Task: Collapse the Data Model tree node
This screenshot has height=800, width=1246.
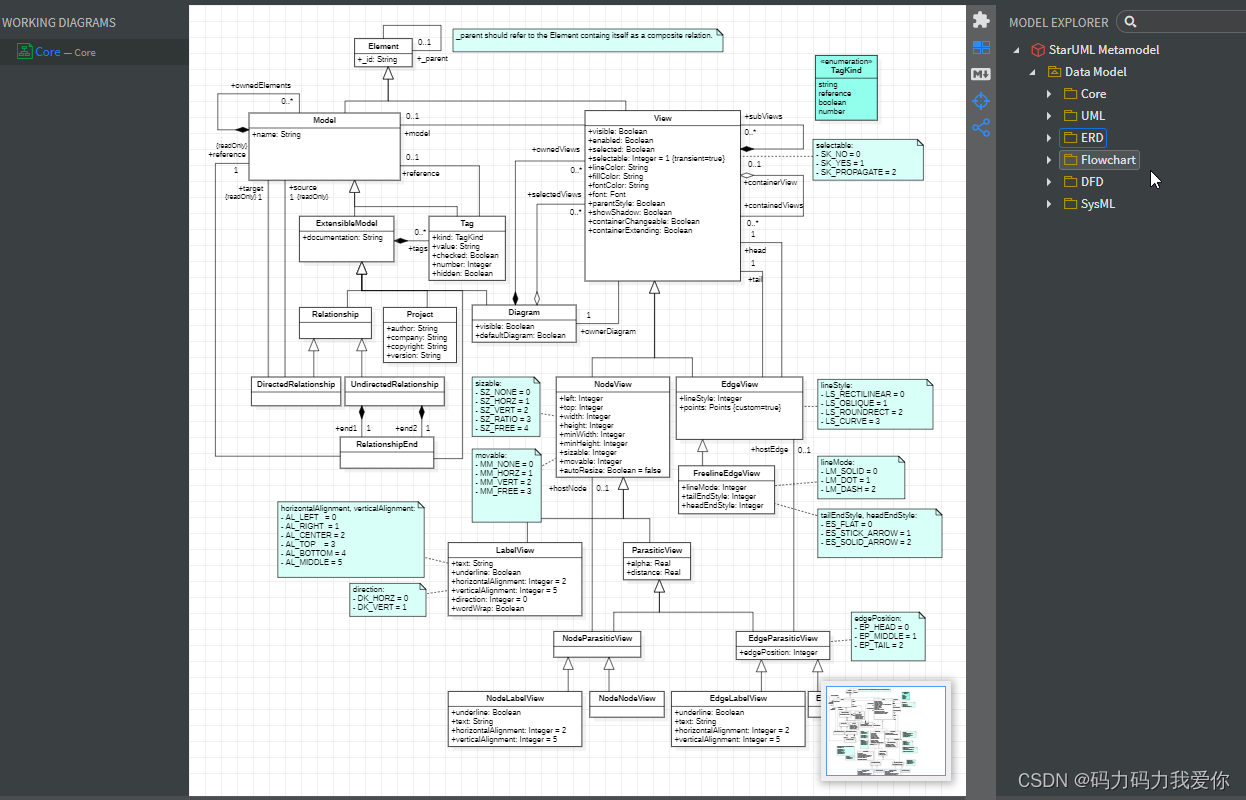Action: (x=1033, y=72)
